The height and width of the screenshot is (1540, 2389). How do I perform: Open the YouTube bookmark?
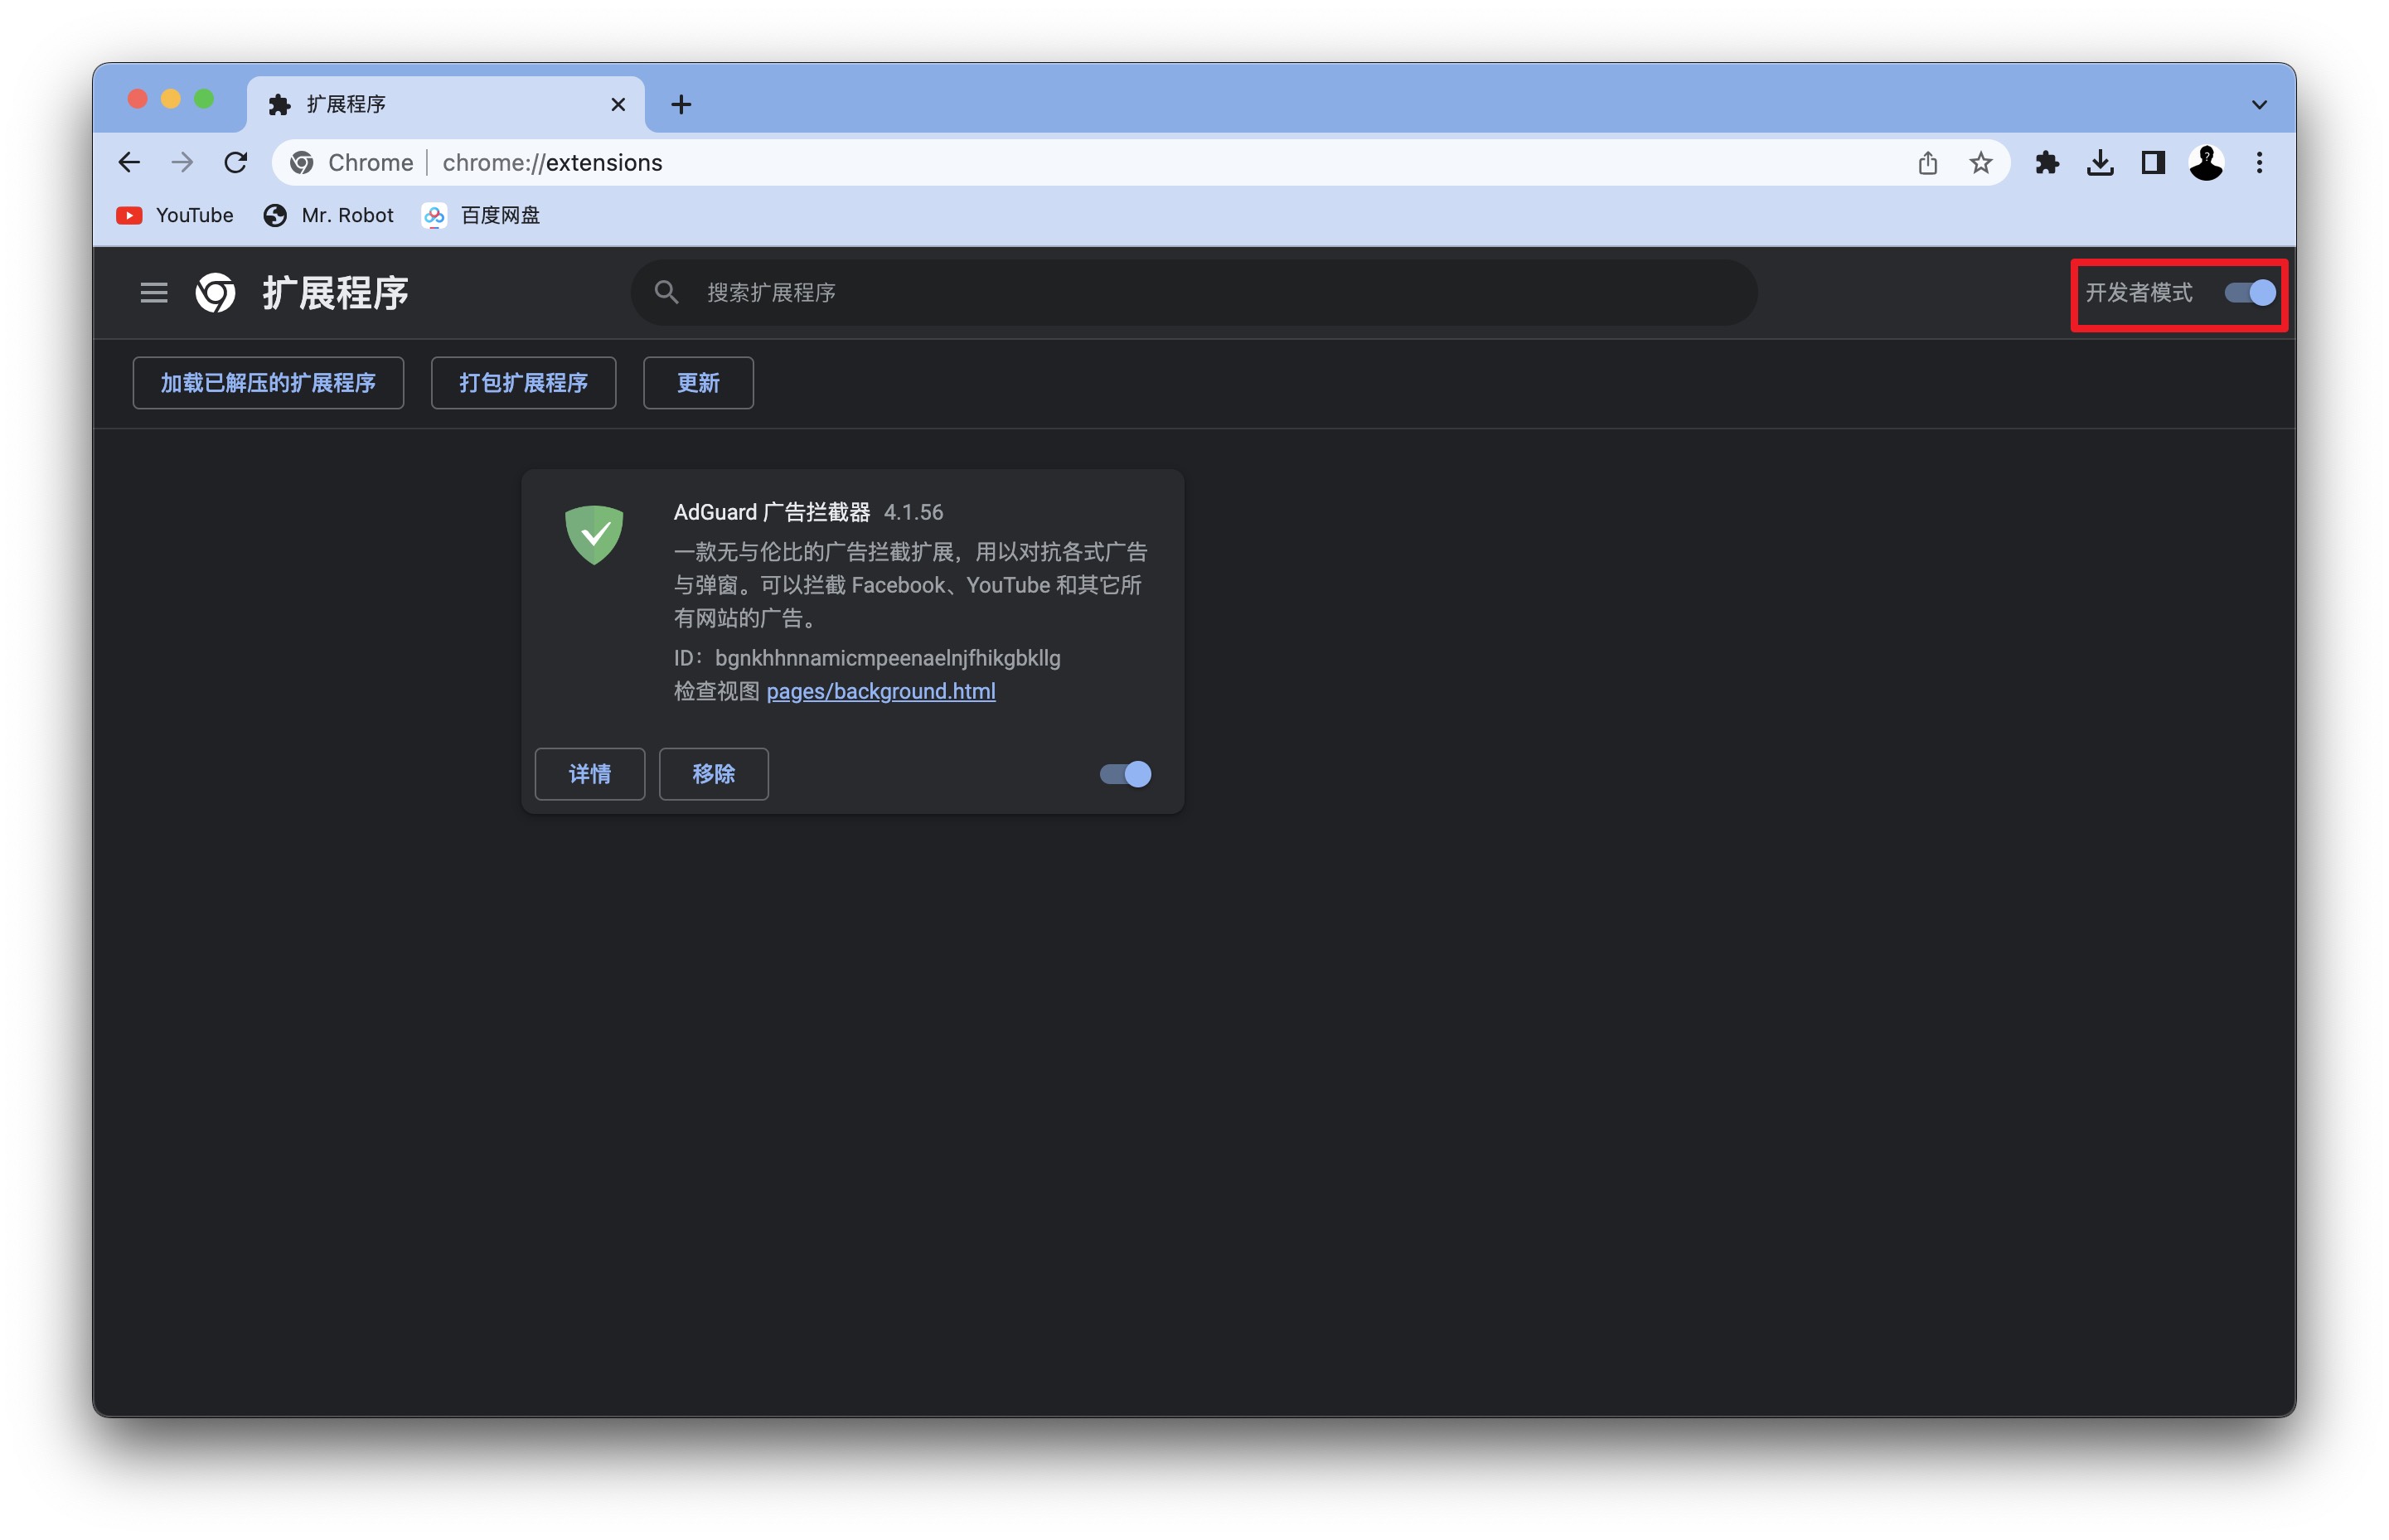tap(176, 216)
